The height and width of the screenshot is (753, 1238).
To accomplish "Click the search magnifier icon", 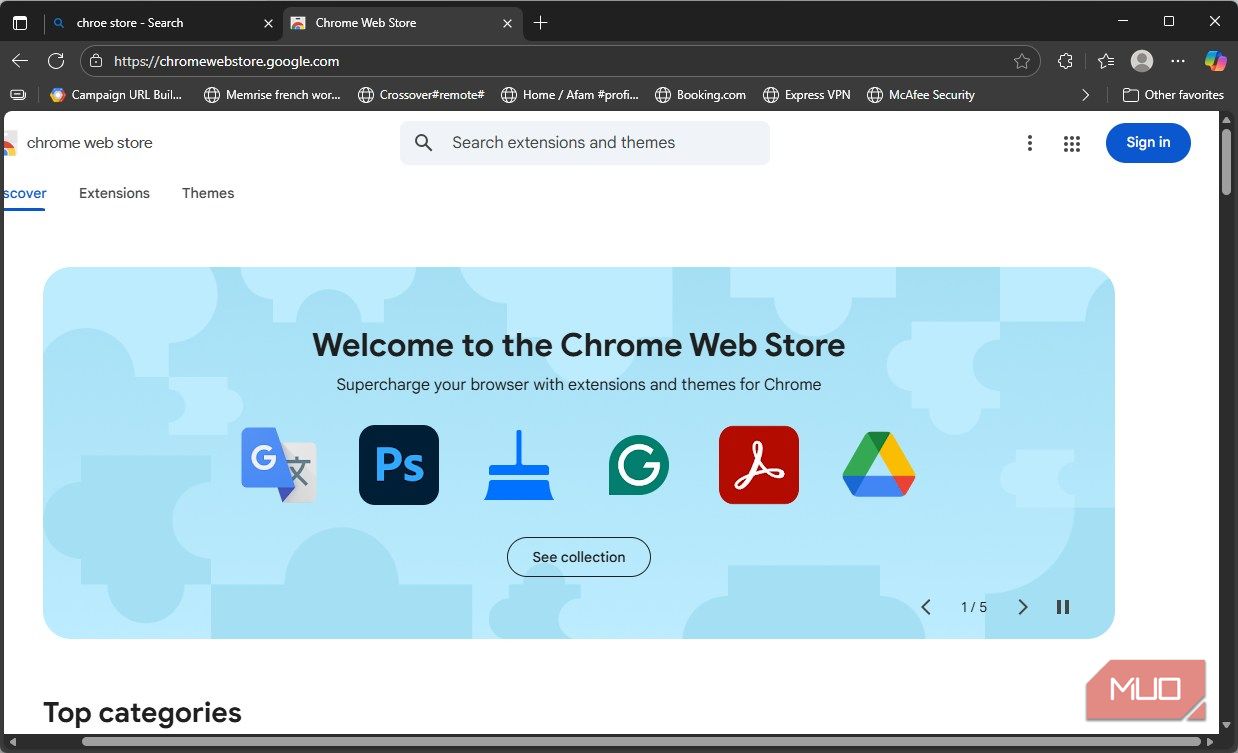I will (424, 143).
